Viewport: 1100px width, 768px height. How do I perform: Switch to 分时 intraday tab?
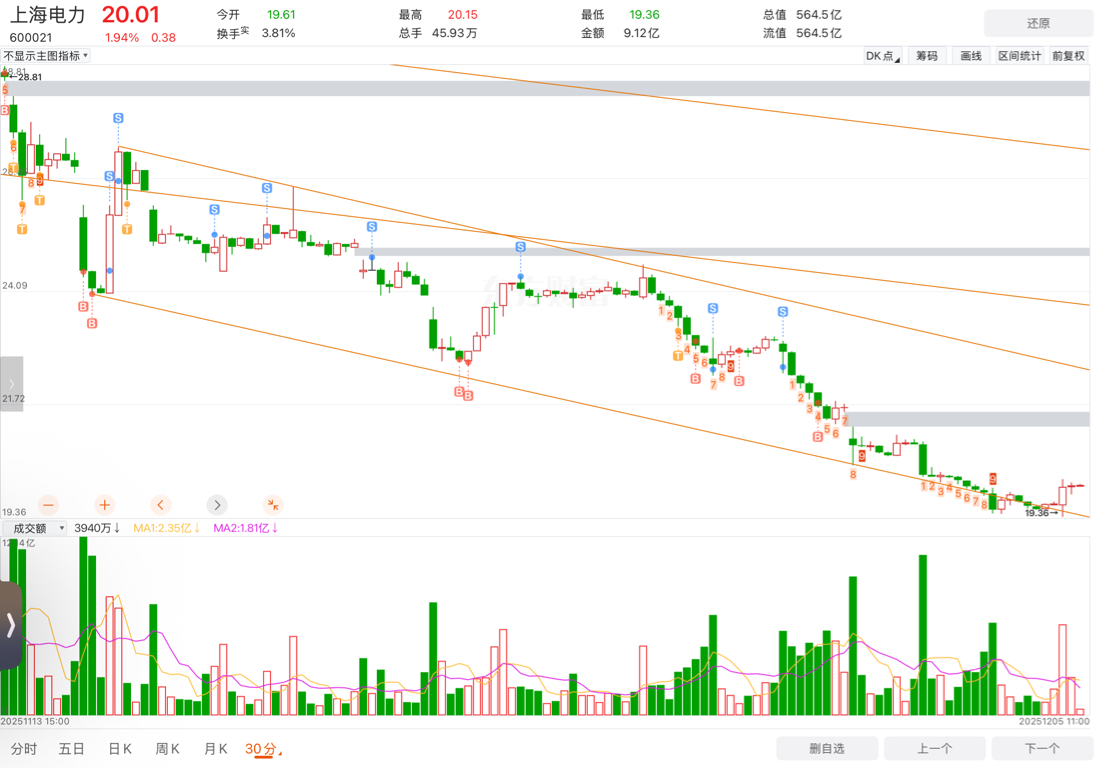point(24,749)
